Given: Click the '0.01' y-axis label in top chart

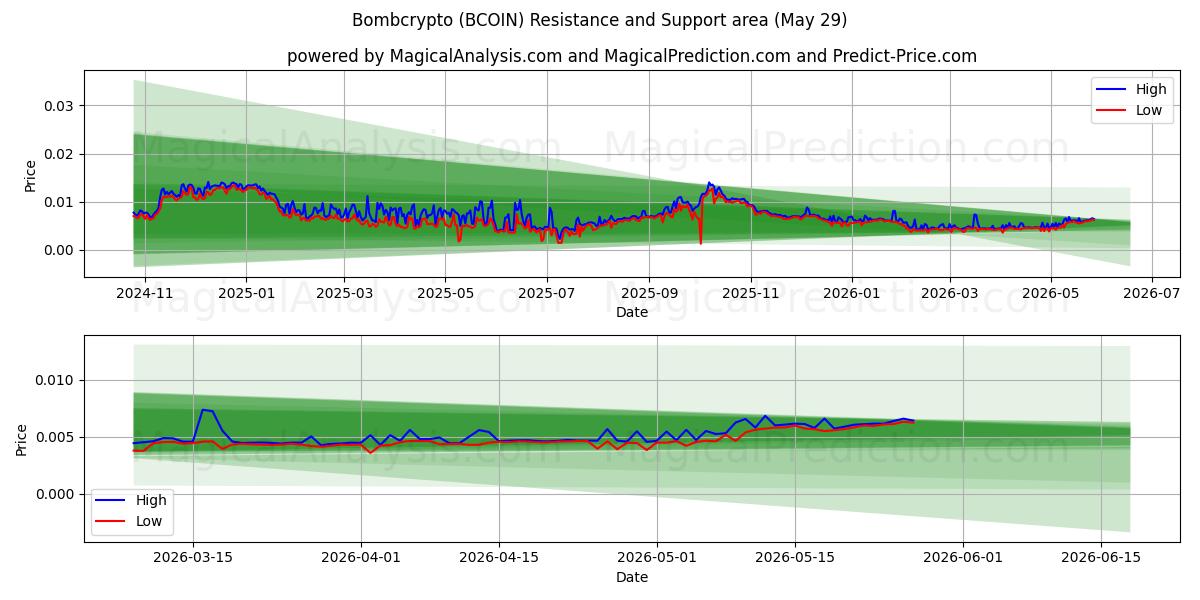Looking at the screenshot, I should [x=60, y=202].
